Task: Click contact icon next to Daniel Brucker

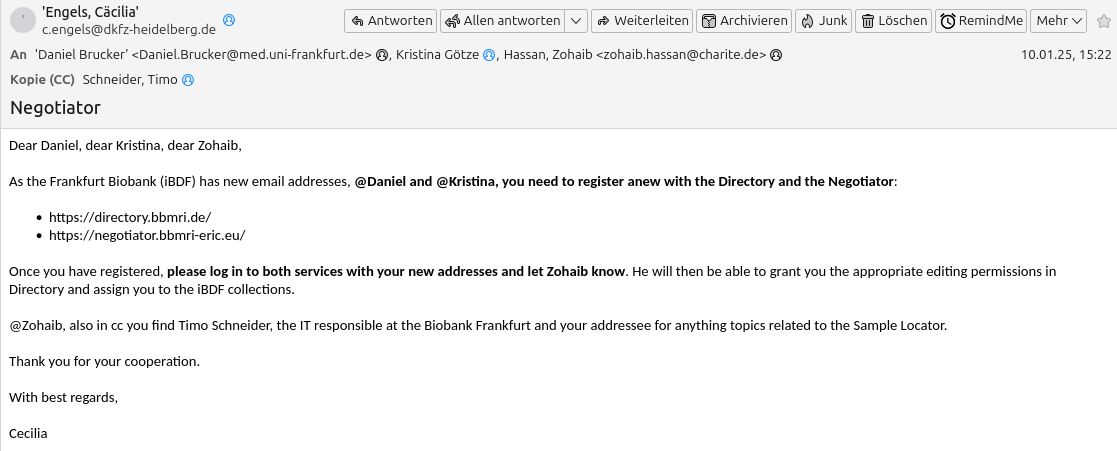Action: tap(382, 55)
